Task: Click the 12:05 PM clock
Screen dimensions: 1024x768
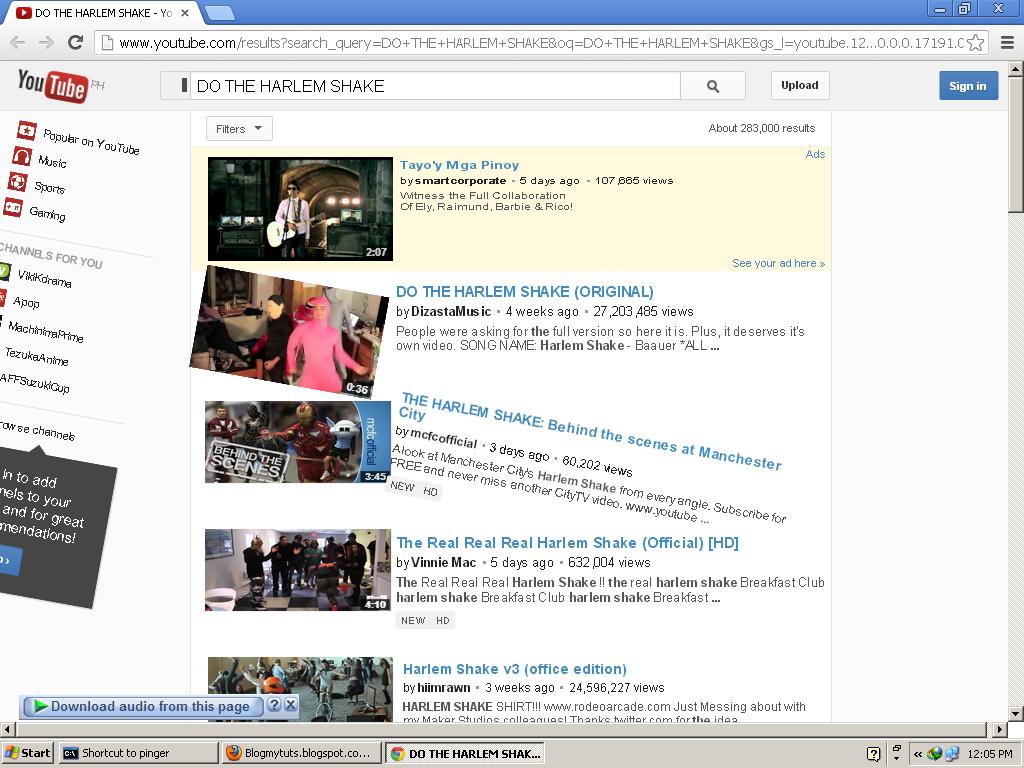Action: [990, 754]
